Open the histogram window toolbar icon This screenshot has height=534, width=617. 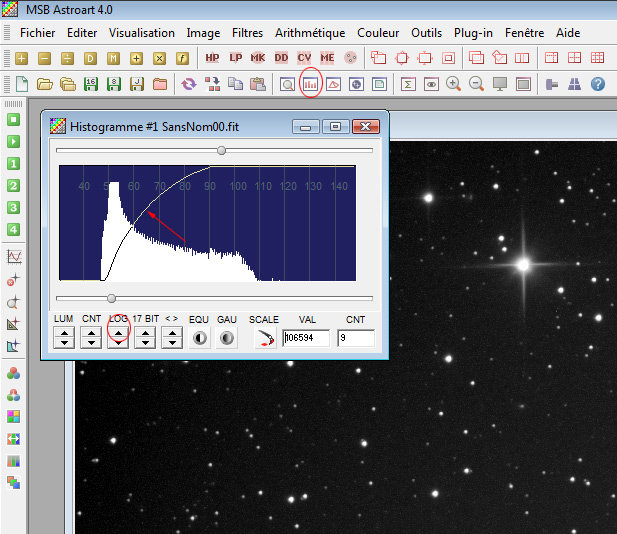310,84
